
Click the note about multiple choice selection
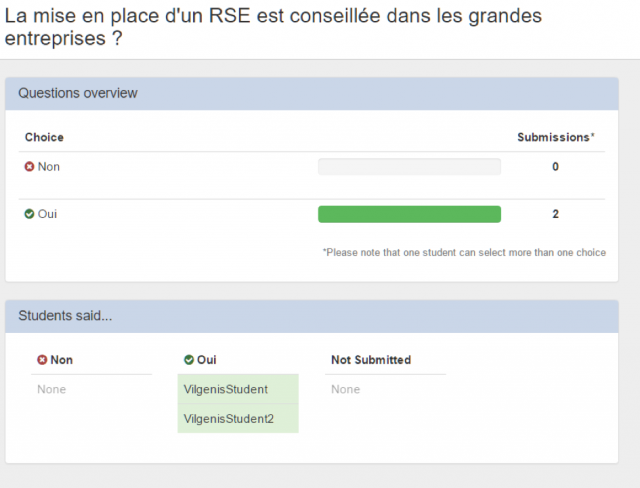tap(464, 253)
